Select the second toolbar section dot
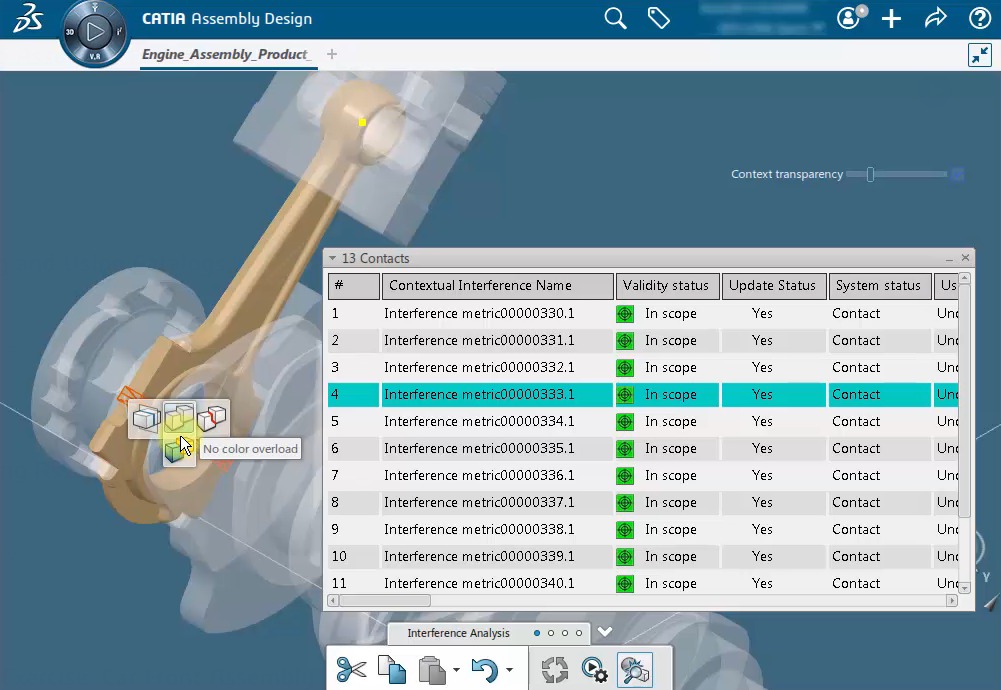1001x690 pixels. point(551,633)
